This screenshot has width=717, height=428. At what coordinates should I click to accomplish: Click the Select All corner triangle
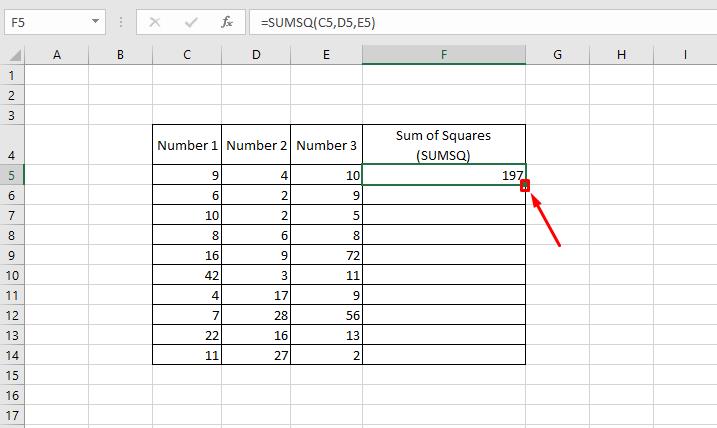click(15, 55)
